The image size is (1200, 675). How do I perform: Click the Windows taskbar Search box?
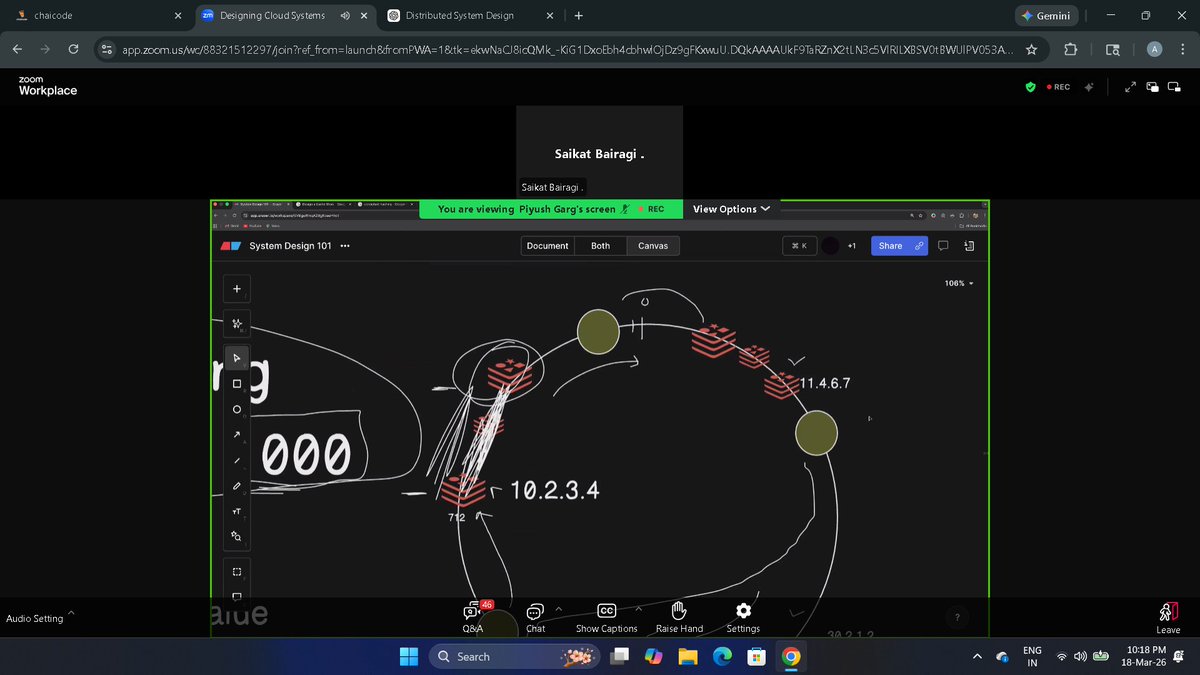pos(514,656)
